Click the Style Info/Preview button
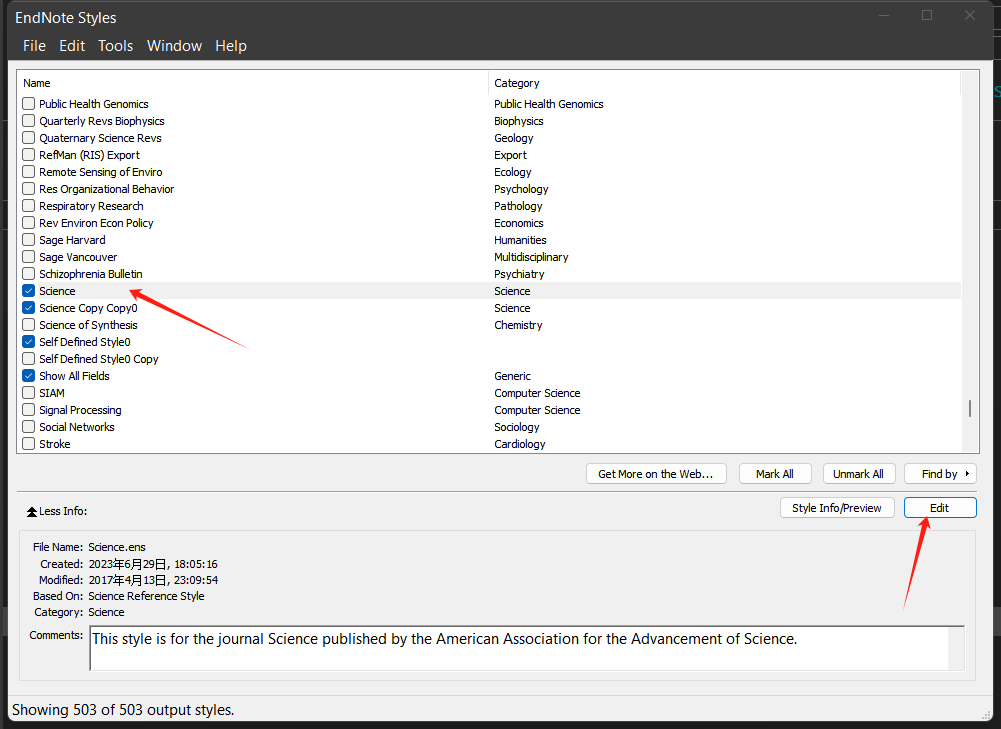 tap(837, 508)
